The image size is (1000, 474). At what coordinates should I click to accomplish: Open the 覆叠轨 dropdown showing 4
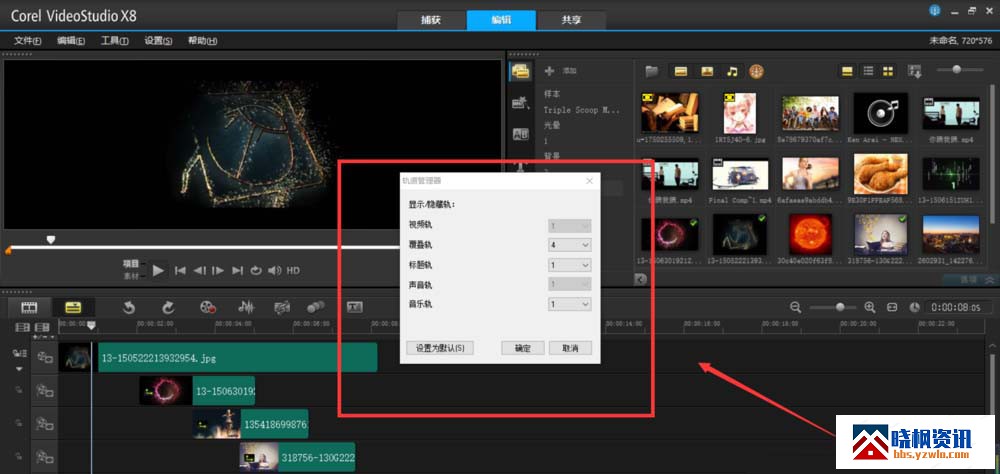pos(570,245)
